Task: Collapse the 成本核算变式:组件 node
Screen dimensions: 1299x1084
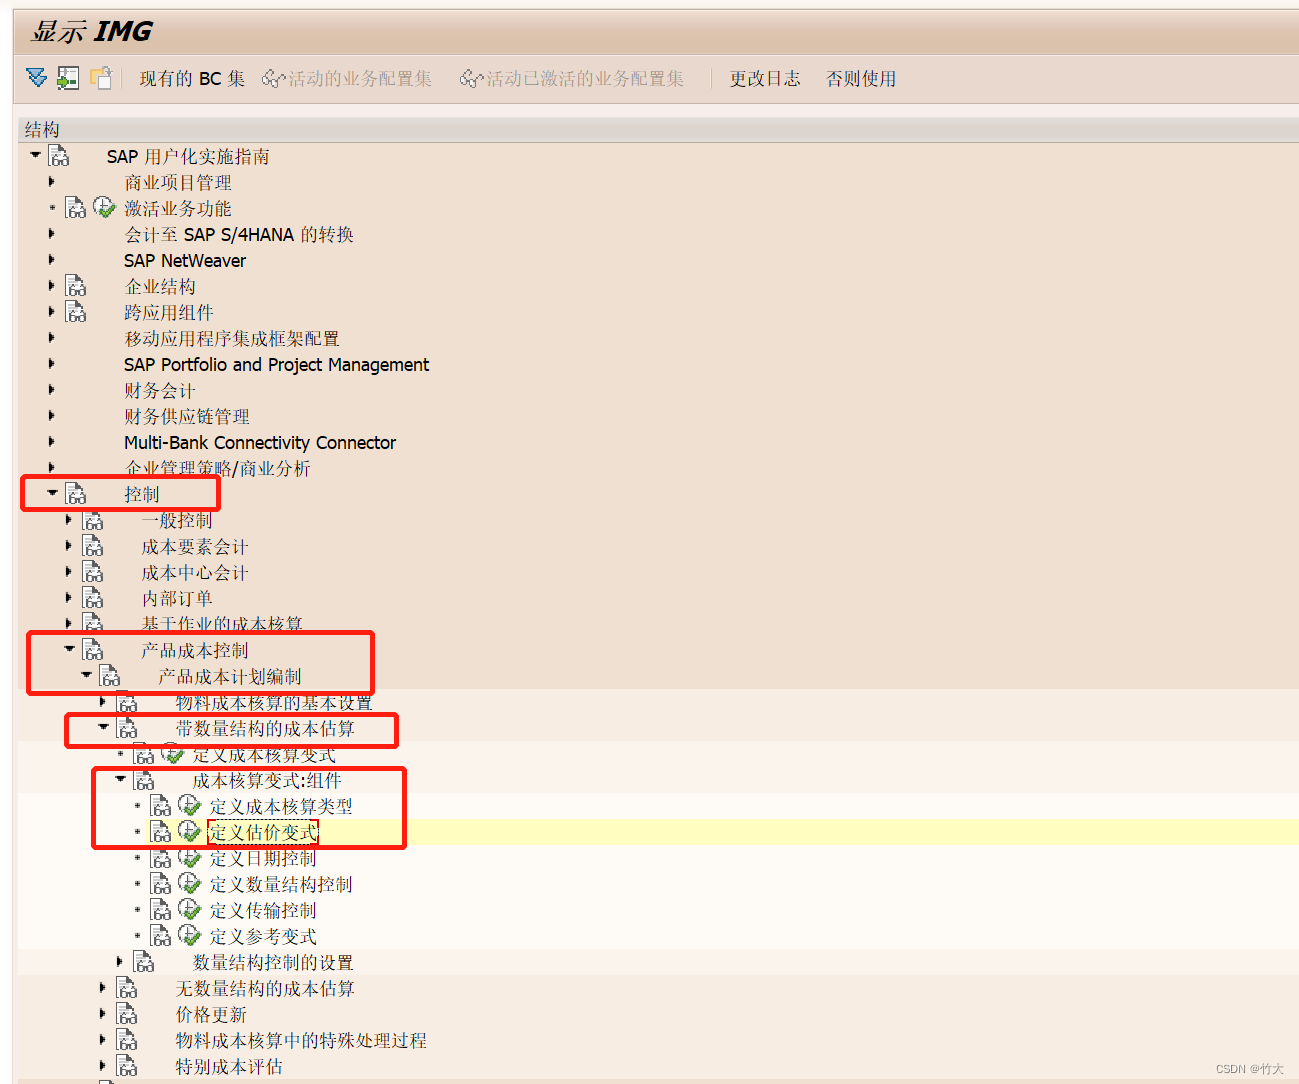Action: point(120,779)
